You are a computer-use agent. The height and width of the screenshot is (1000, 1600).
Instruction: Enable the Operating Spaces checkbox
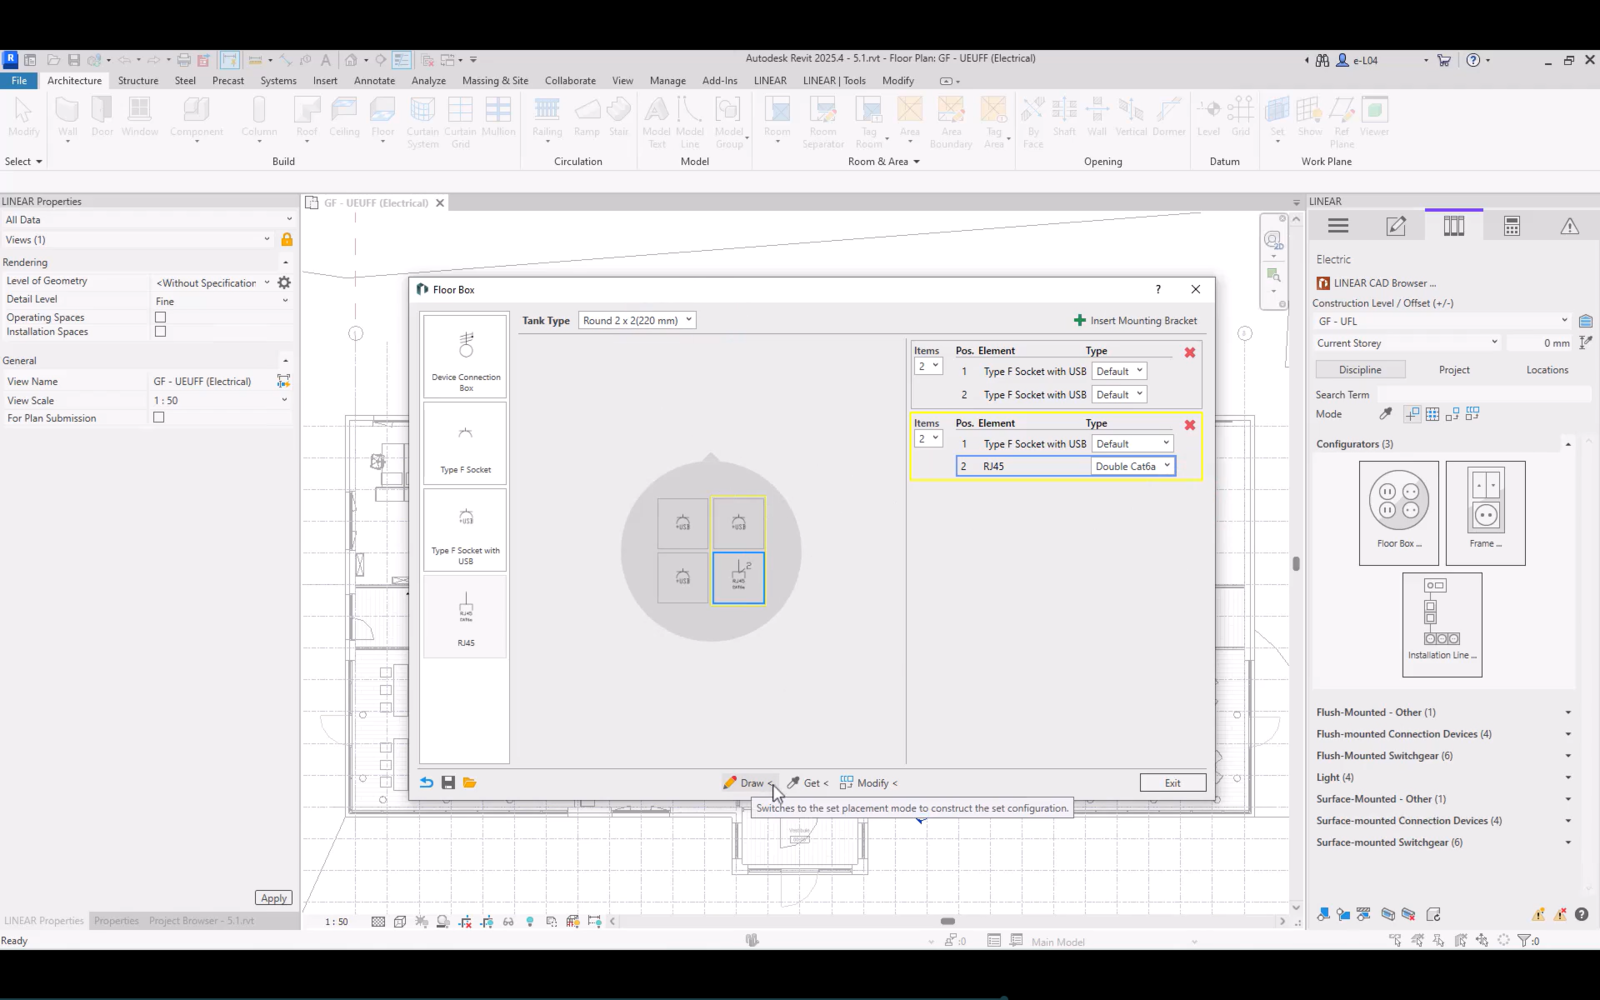click(160, 317)
